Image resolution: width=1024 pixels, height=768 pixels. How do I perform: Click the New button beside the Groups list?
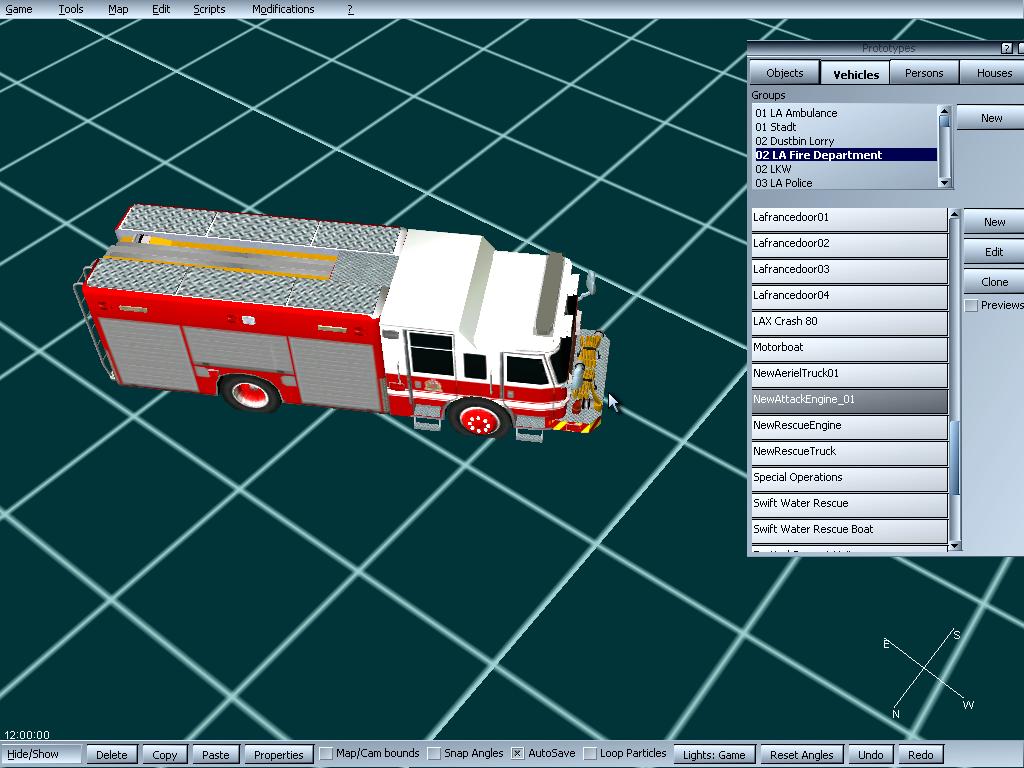click(991, 118)
